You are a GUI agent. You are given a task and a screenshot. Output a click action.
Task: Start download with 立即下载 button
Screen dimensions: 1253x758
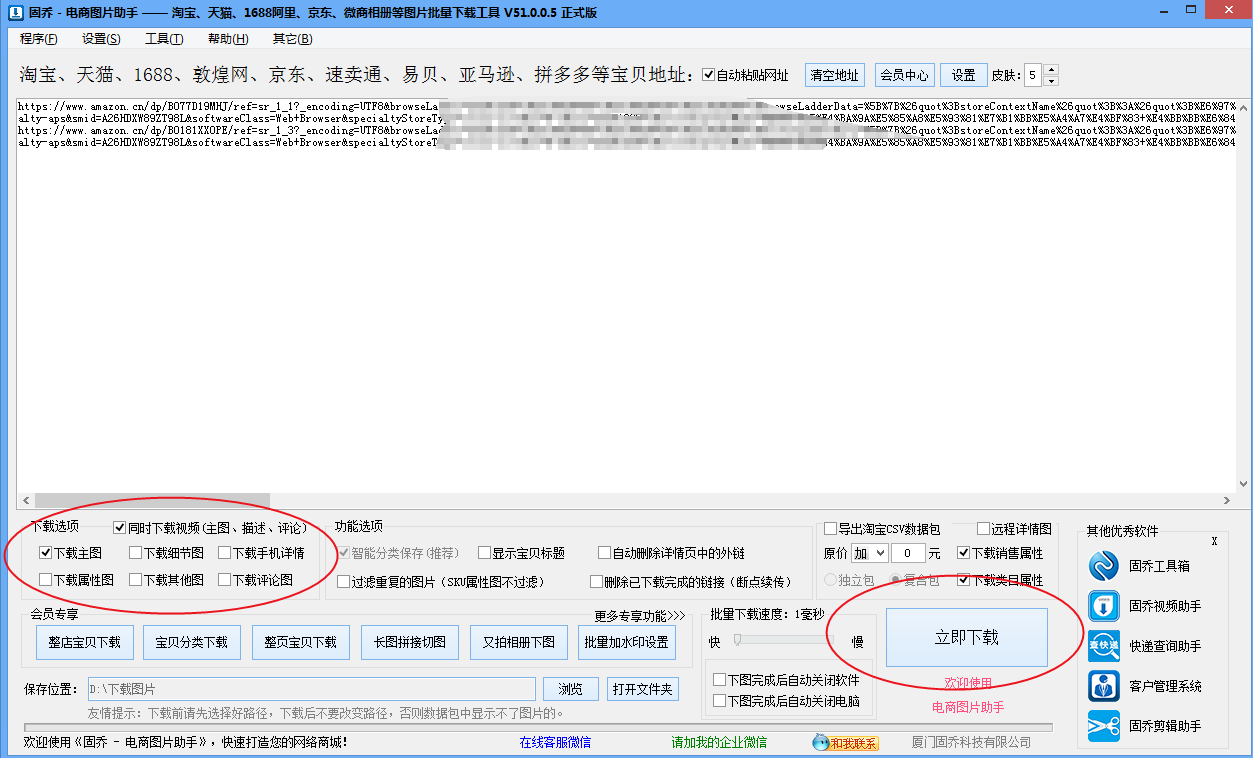[x=967, y=637]
